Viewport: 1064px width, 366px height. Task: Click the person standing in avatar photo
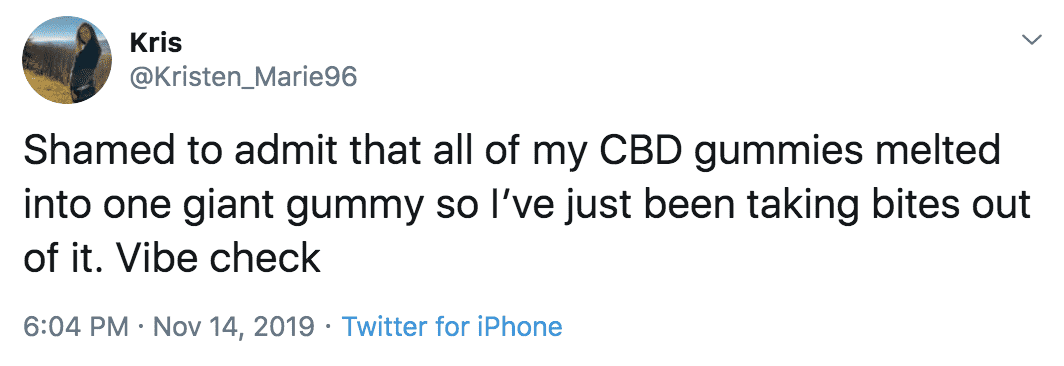(x=86, y=62)
